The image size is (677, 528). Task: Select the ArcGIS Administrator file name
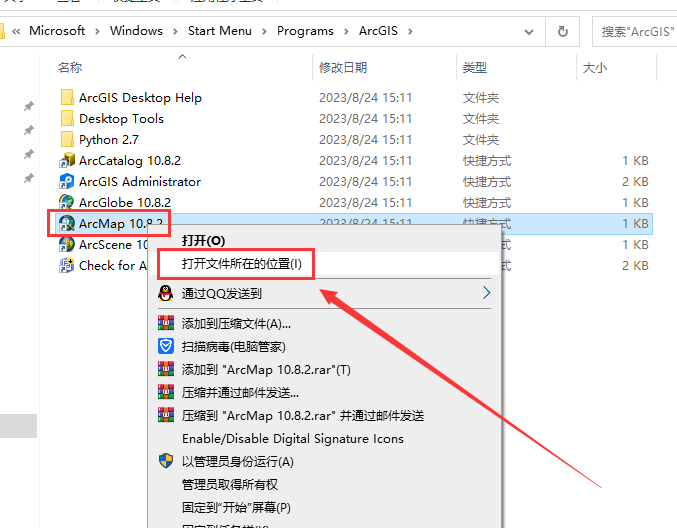point(140,181)
